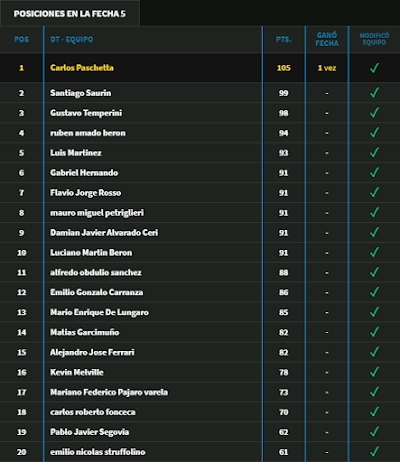Sort by the POS column header

22,39
